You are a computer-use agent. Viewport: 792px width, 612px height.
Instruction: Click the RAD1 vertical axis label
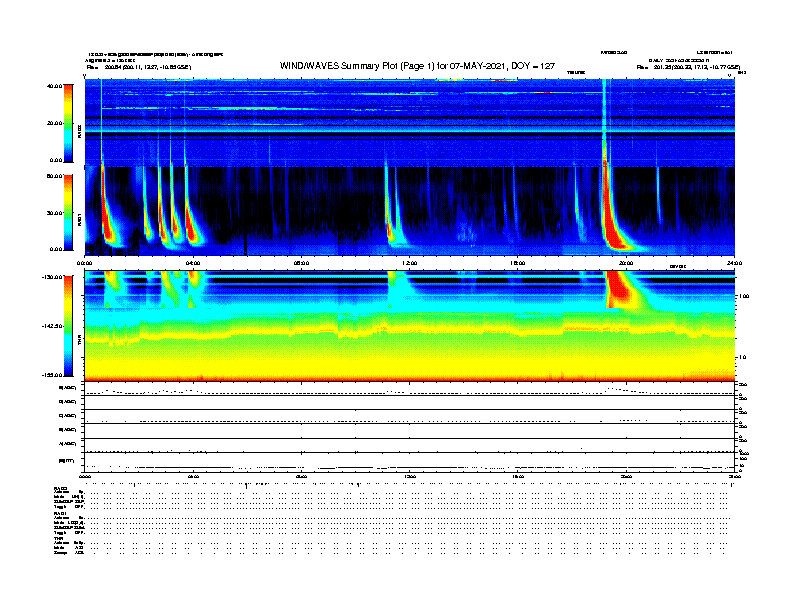[79, 219]
